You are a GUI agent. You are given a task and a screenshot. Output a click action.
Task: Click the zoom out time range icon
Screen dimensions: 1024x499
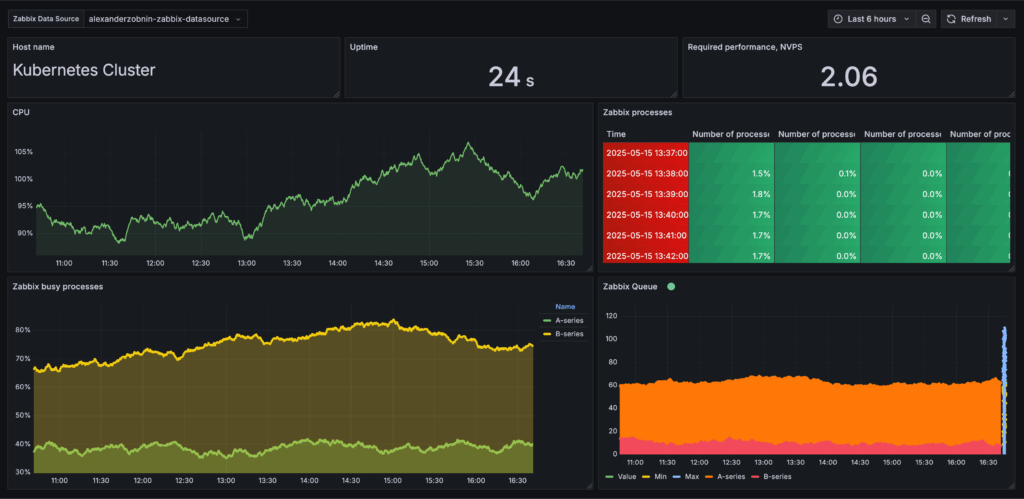click(x=926, y=19)
